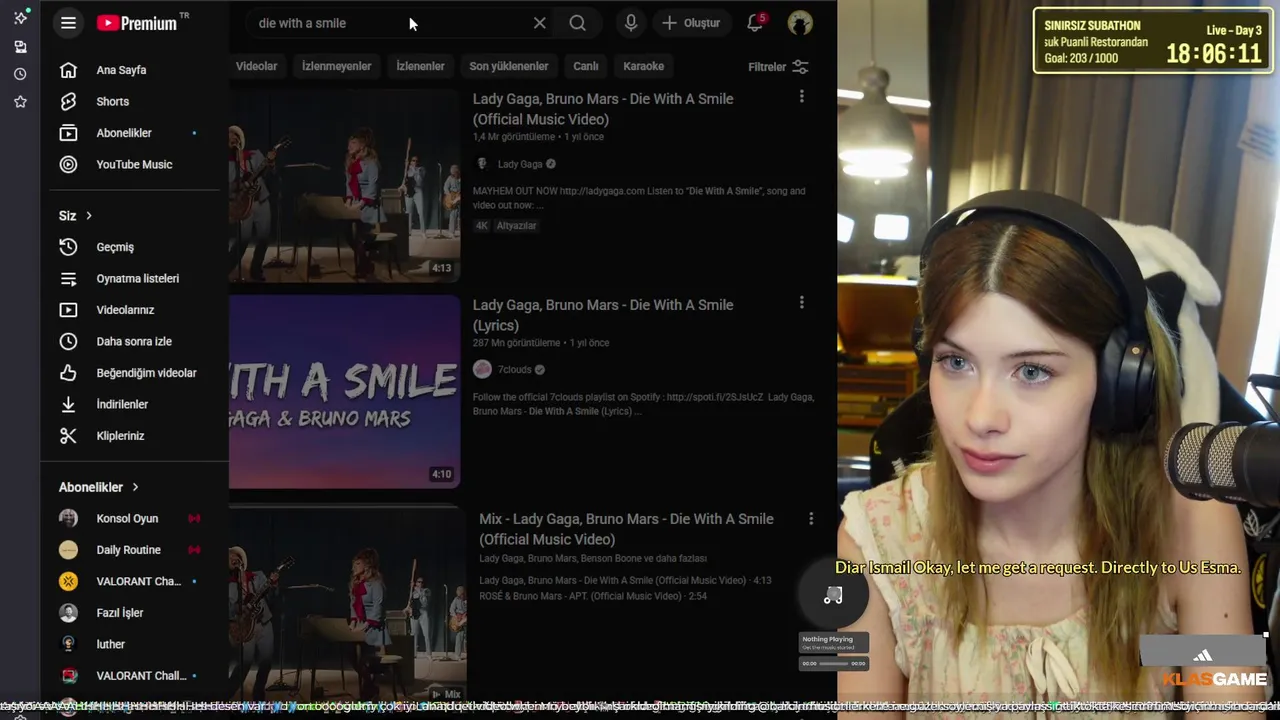Open Fazıl İşler channel
The height and width of the screenshot is (720, 1280).
(x=134, y=613)
